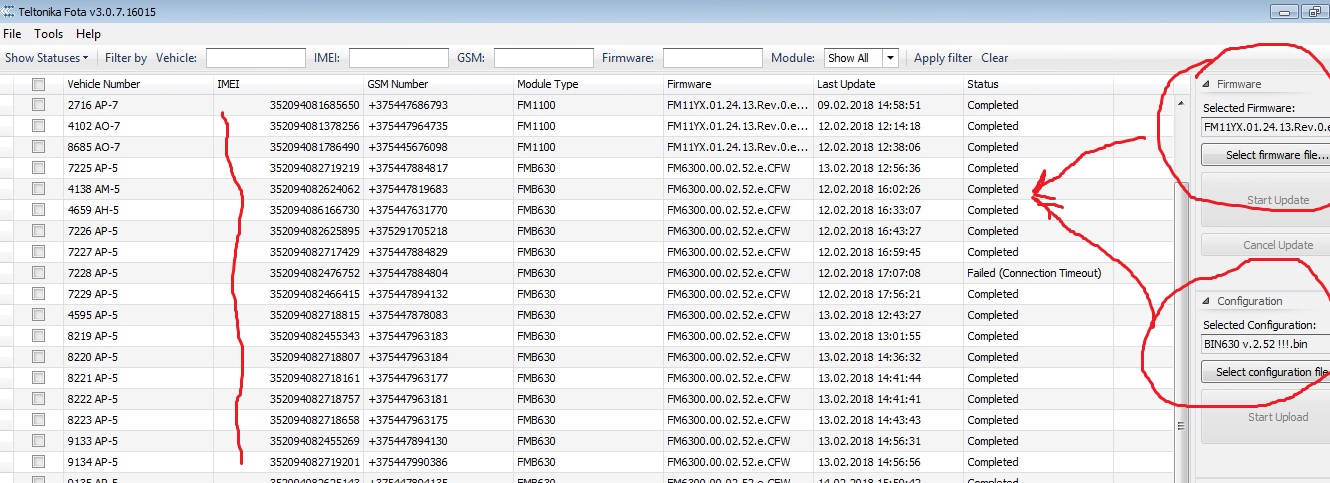Open the Show Statuses dropdown

click(46, 58)
